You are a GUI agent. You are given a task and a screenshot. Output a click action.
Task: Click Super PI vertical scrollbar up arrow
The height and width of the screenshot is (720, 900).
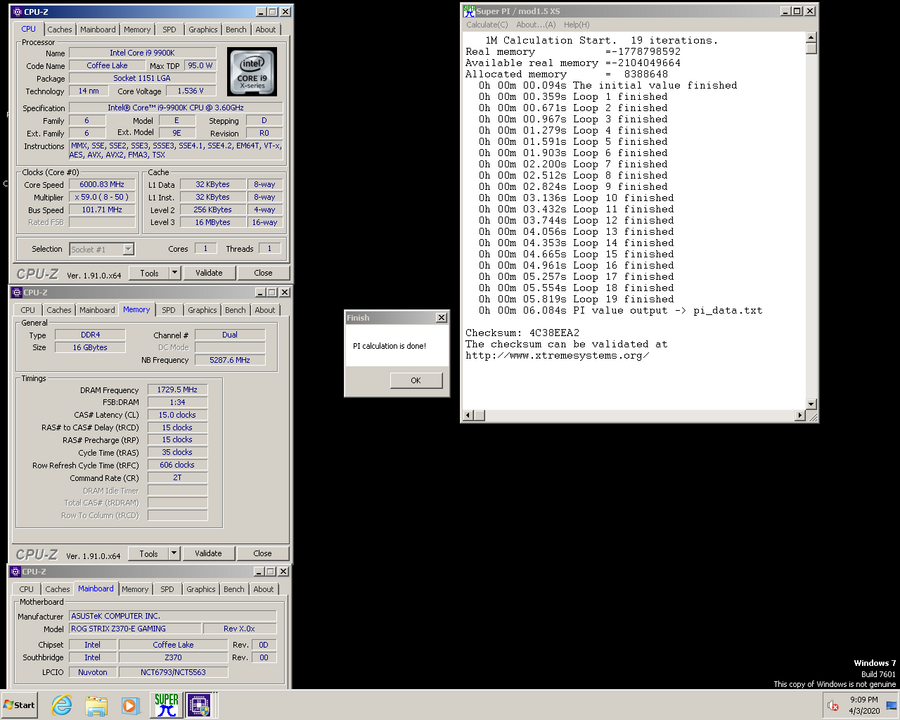pos(811,38)
